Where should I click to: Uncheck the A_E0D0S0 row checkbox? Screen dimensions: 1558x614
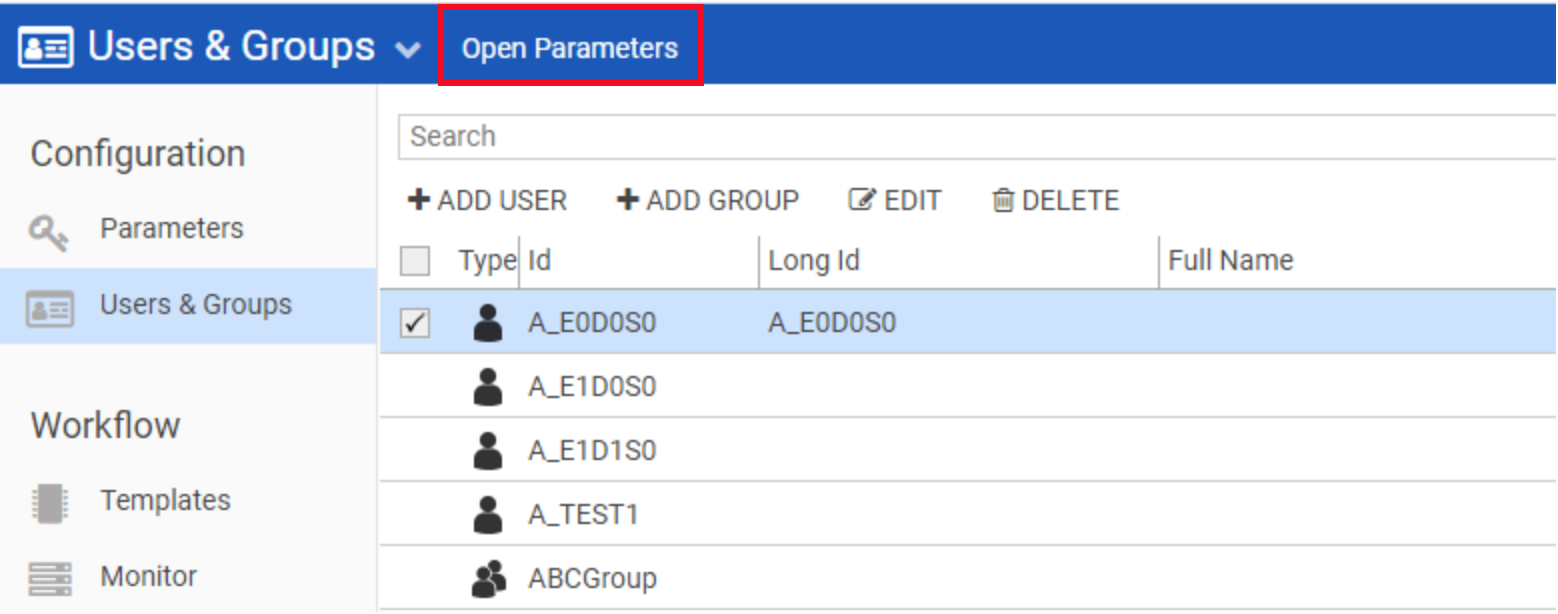pyautogui.click(x=415, y=323)
